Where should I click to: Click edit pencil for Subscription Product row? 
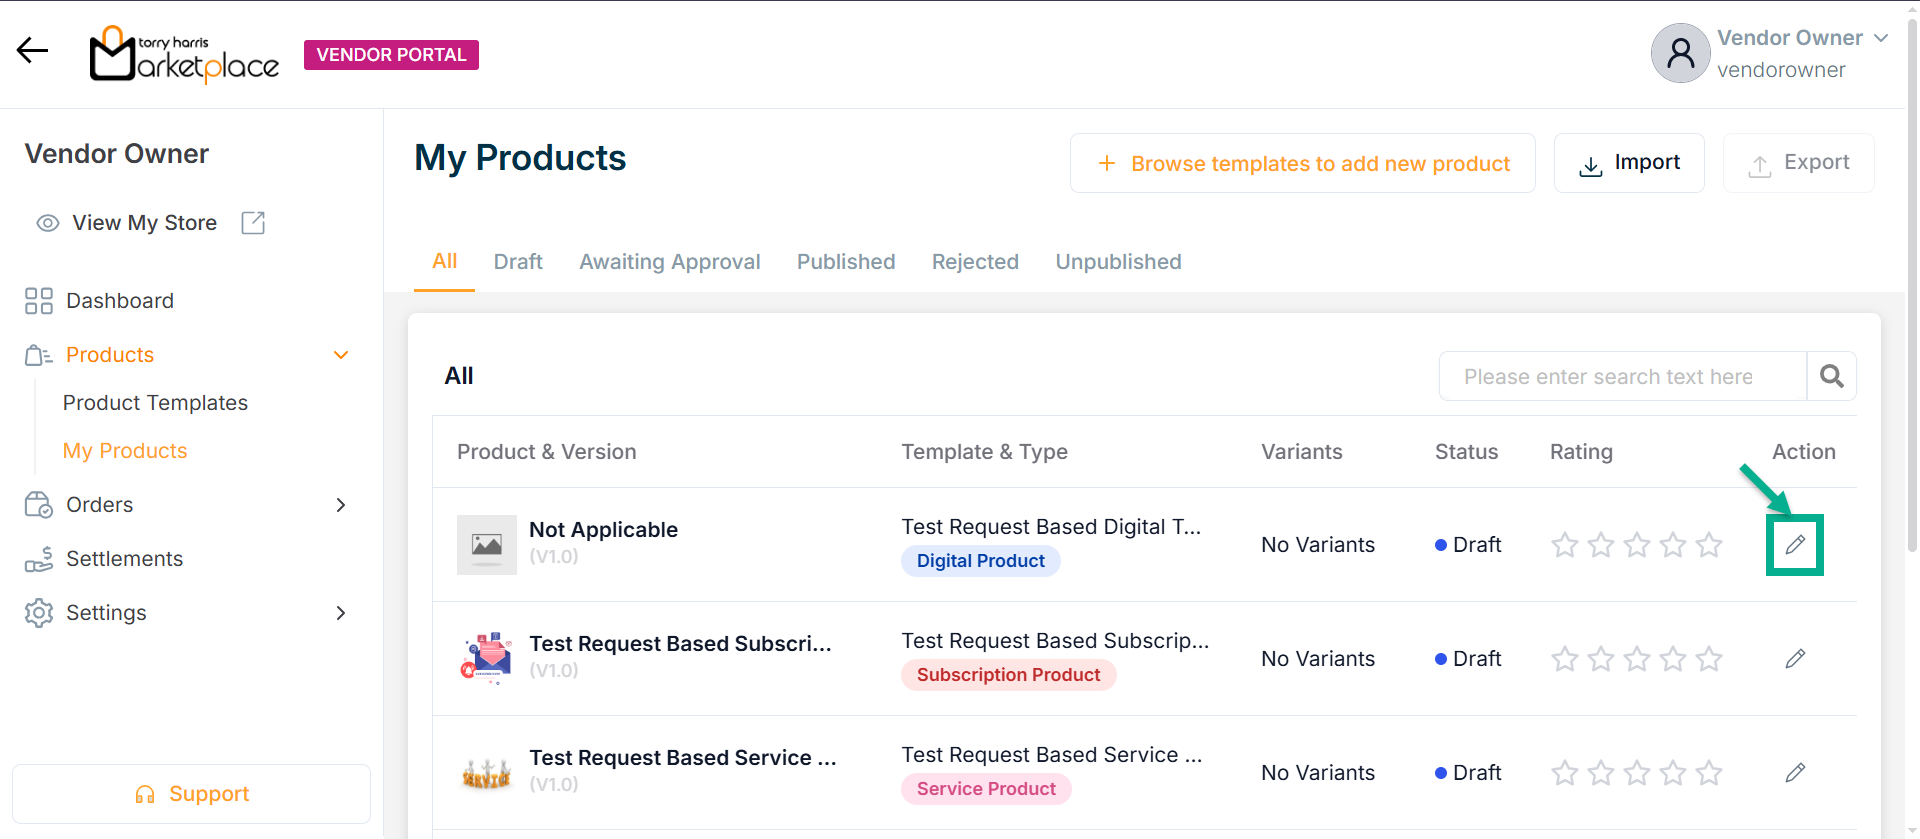1795,659
